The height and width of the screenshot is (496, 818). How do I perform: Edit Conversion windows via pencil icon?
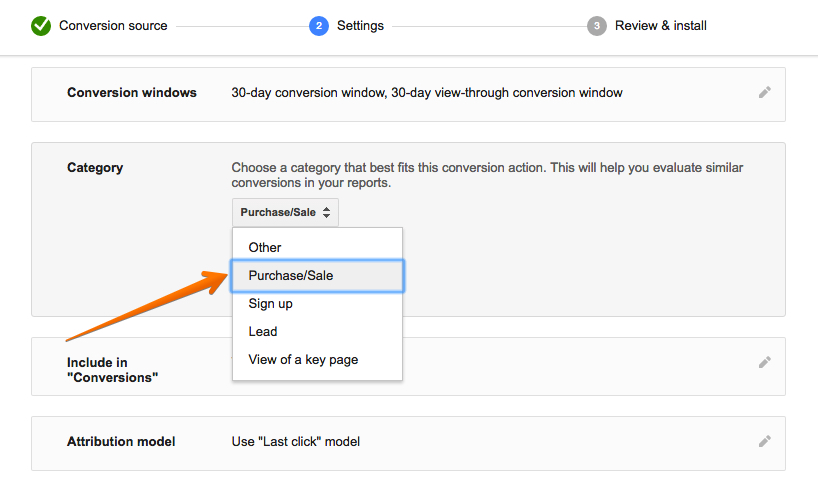(x=765, y=92)
